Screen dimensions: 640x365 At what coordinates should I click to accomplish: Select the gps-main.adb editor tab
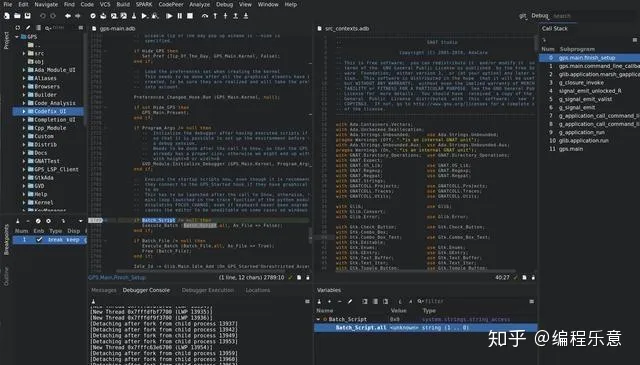click(114, 29)
